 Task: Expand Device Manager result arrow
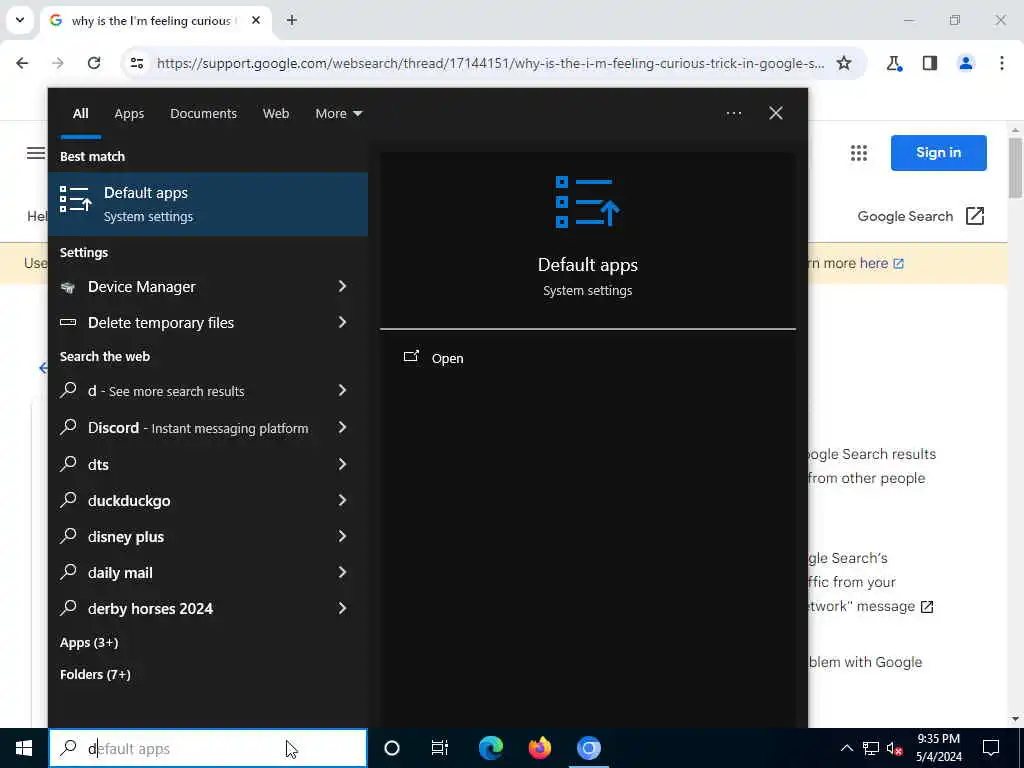[x=342, y=286]
